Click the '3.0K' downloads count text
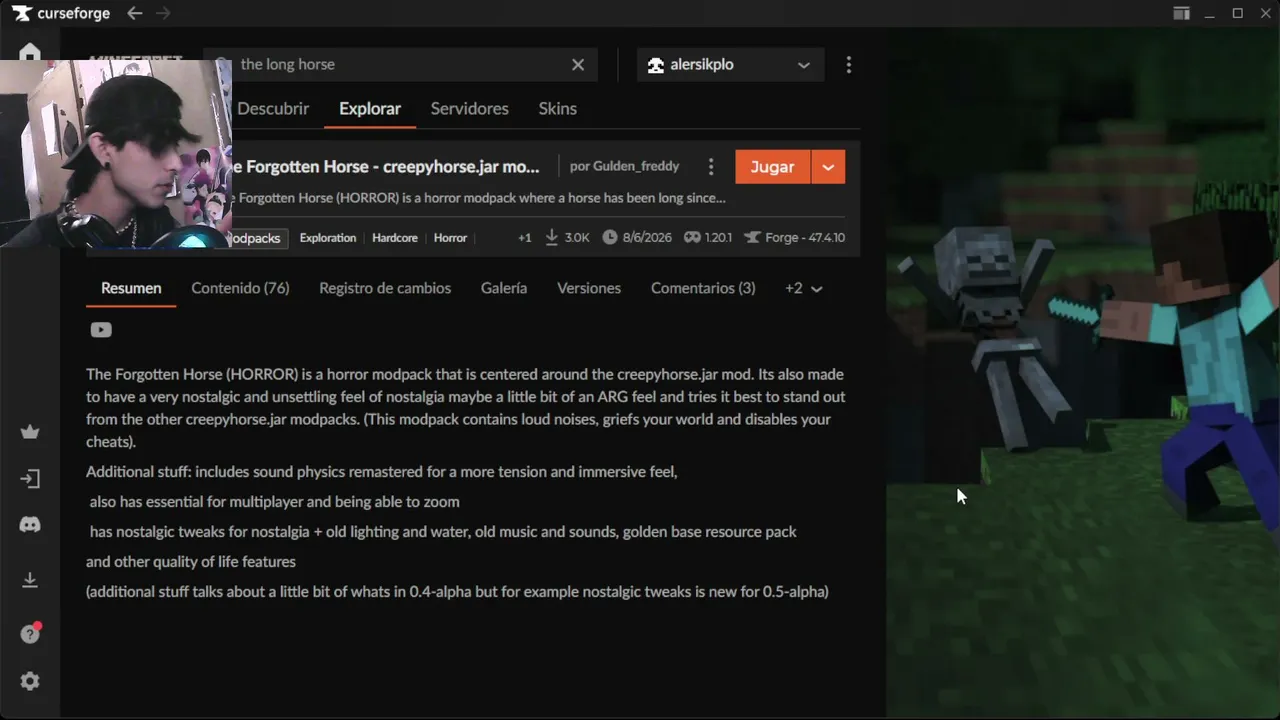 [x=577, y=238]
